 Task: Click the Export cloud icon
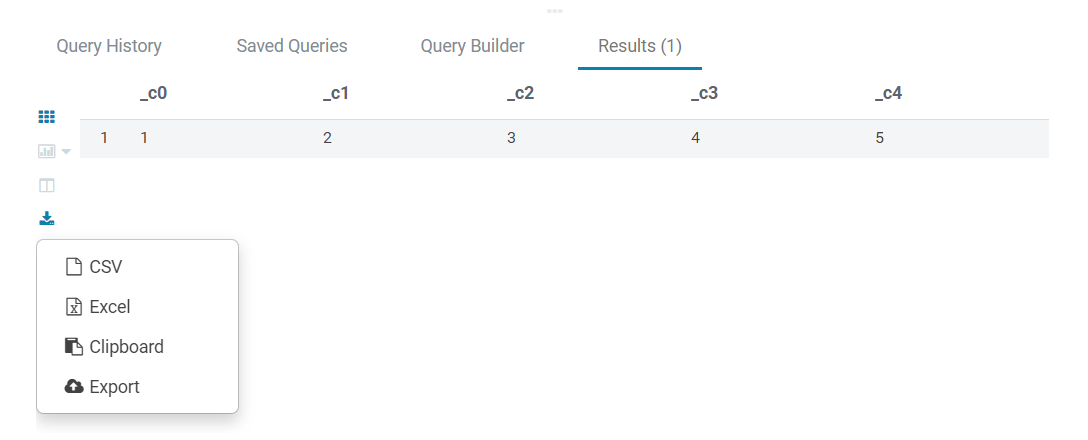point(74,387)
